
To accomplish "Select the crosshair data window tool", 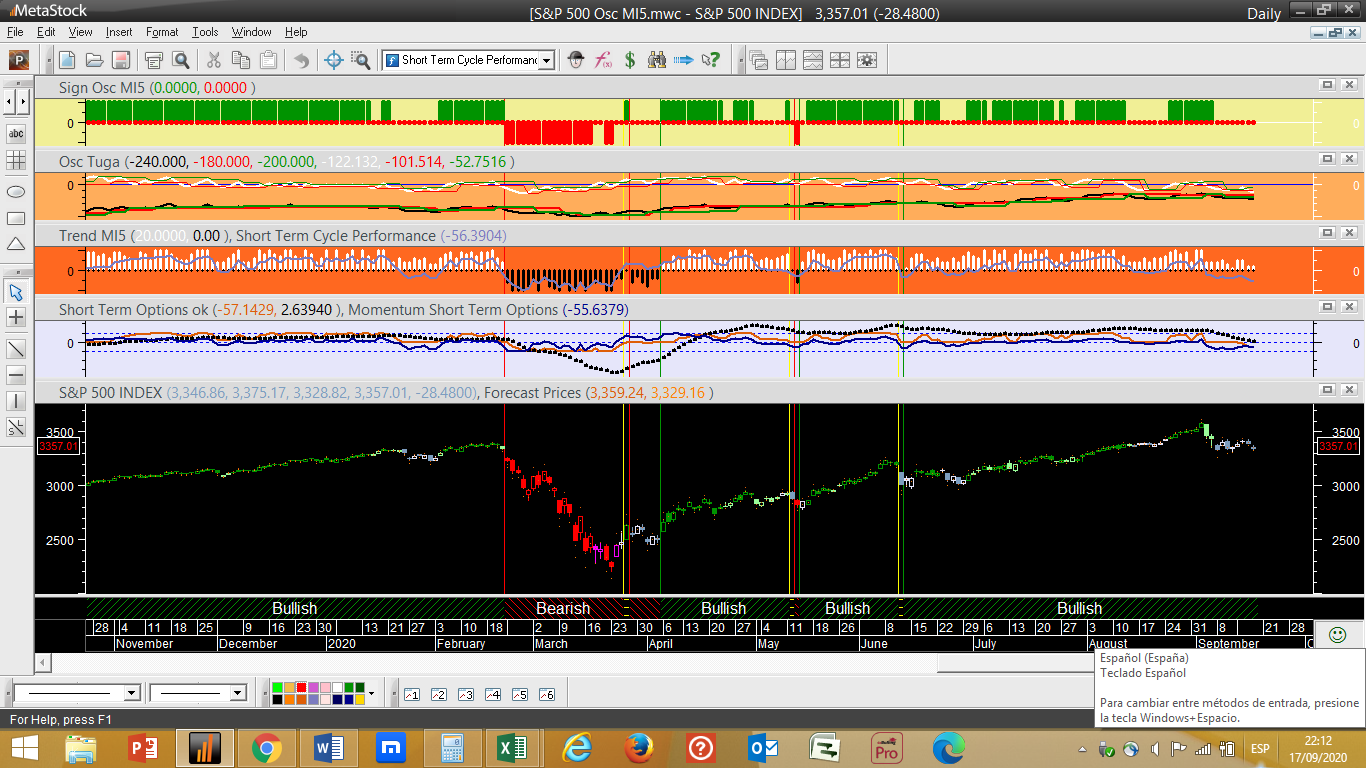I will coord(335,60).
